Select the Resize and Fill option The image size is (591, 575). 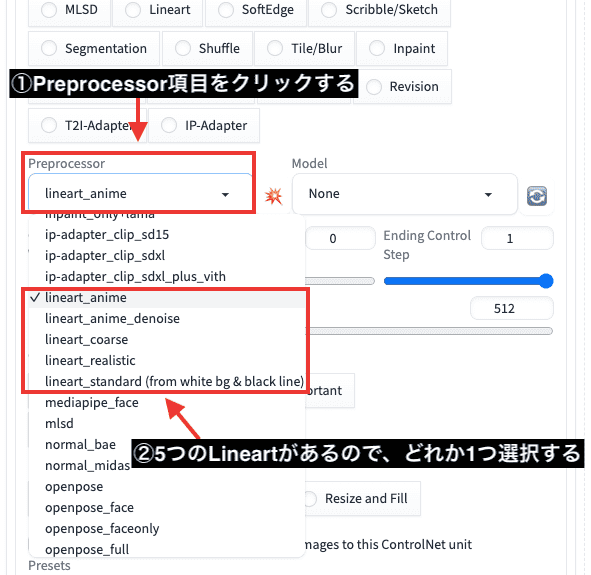[366, 499]
